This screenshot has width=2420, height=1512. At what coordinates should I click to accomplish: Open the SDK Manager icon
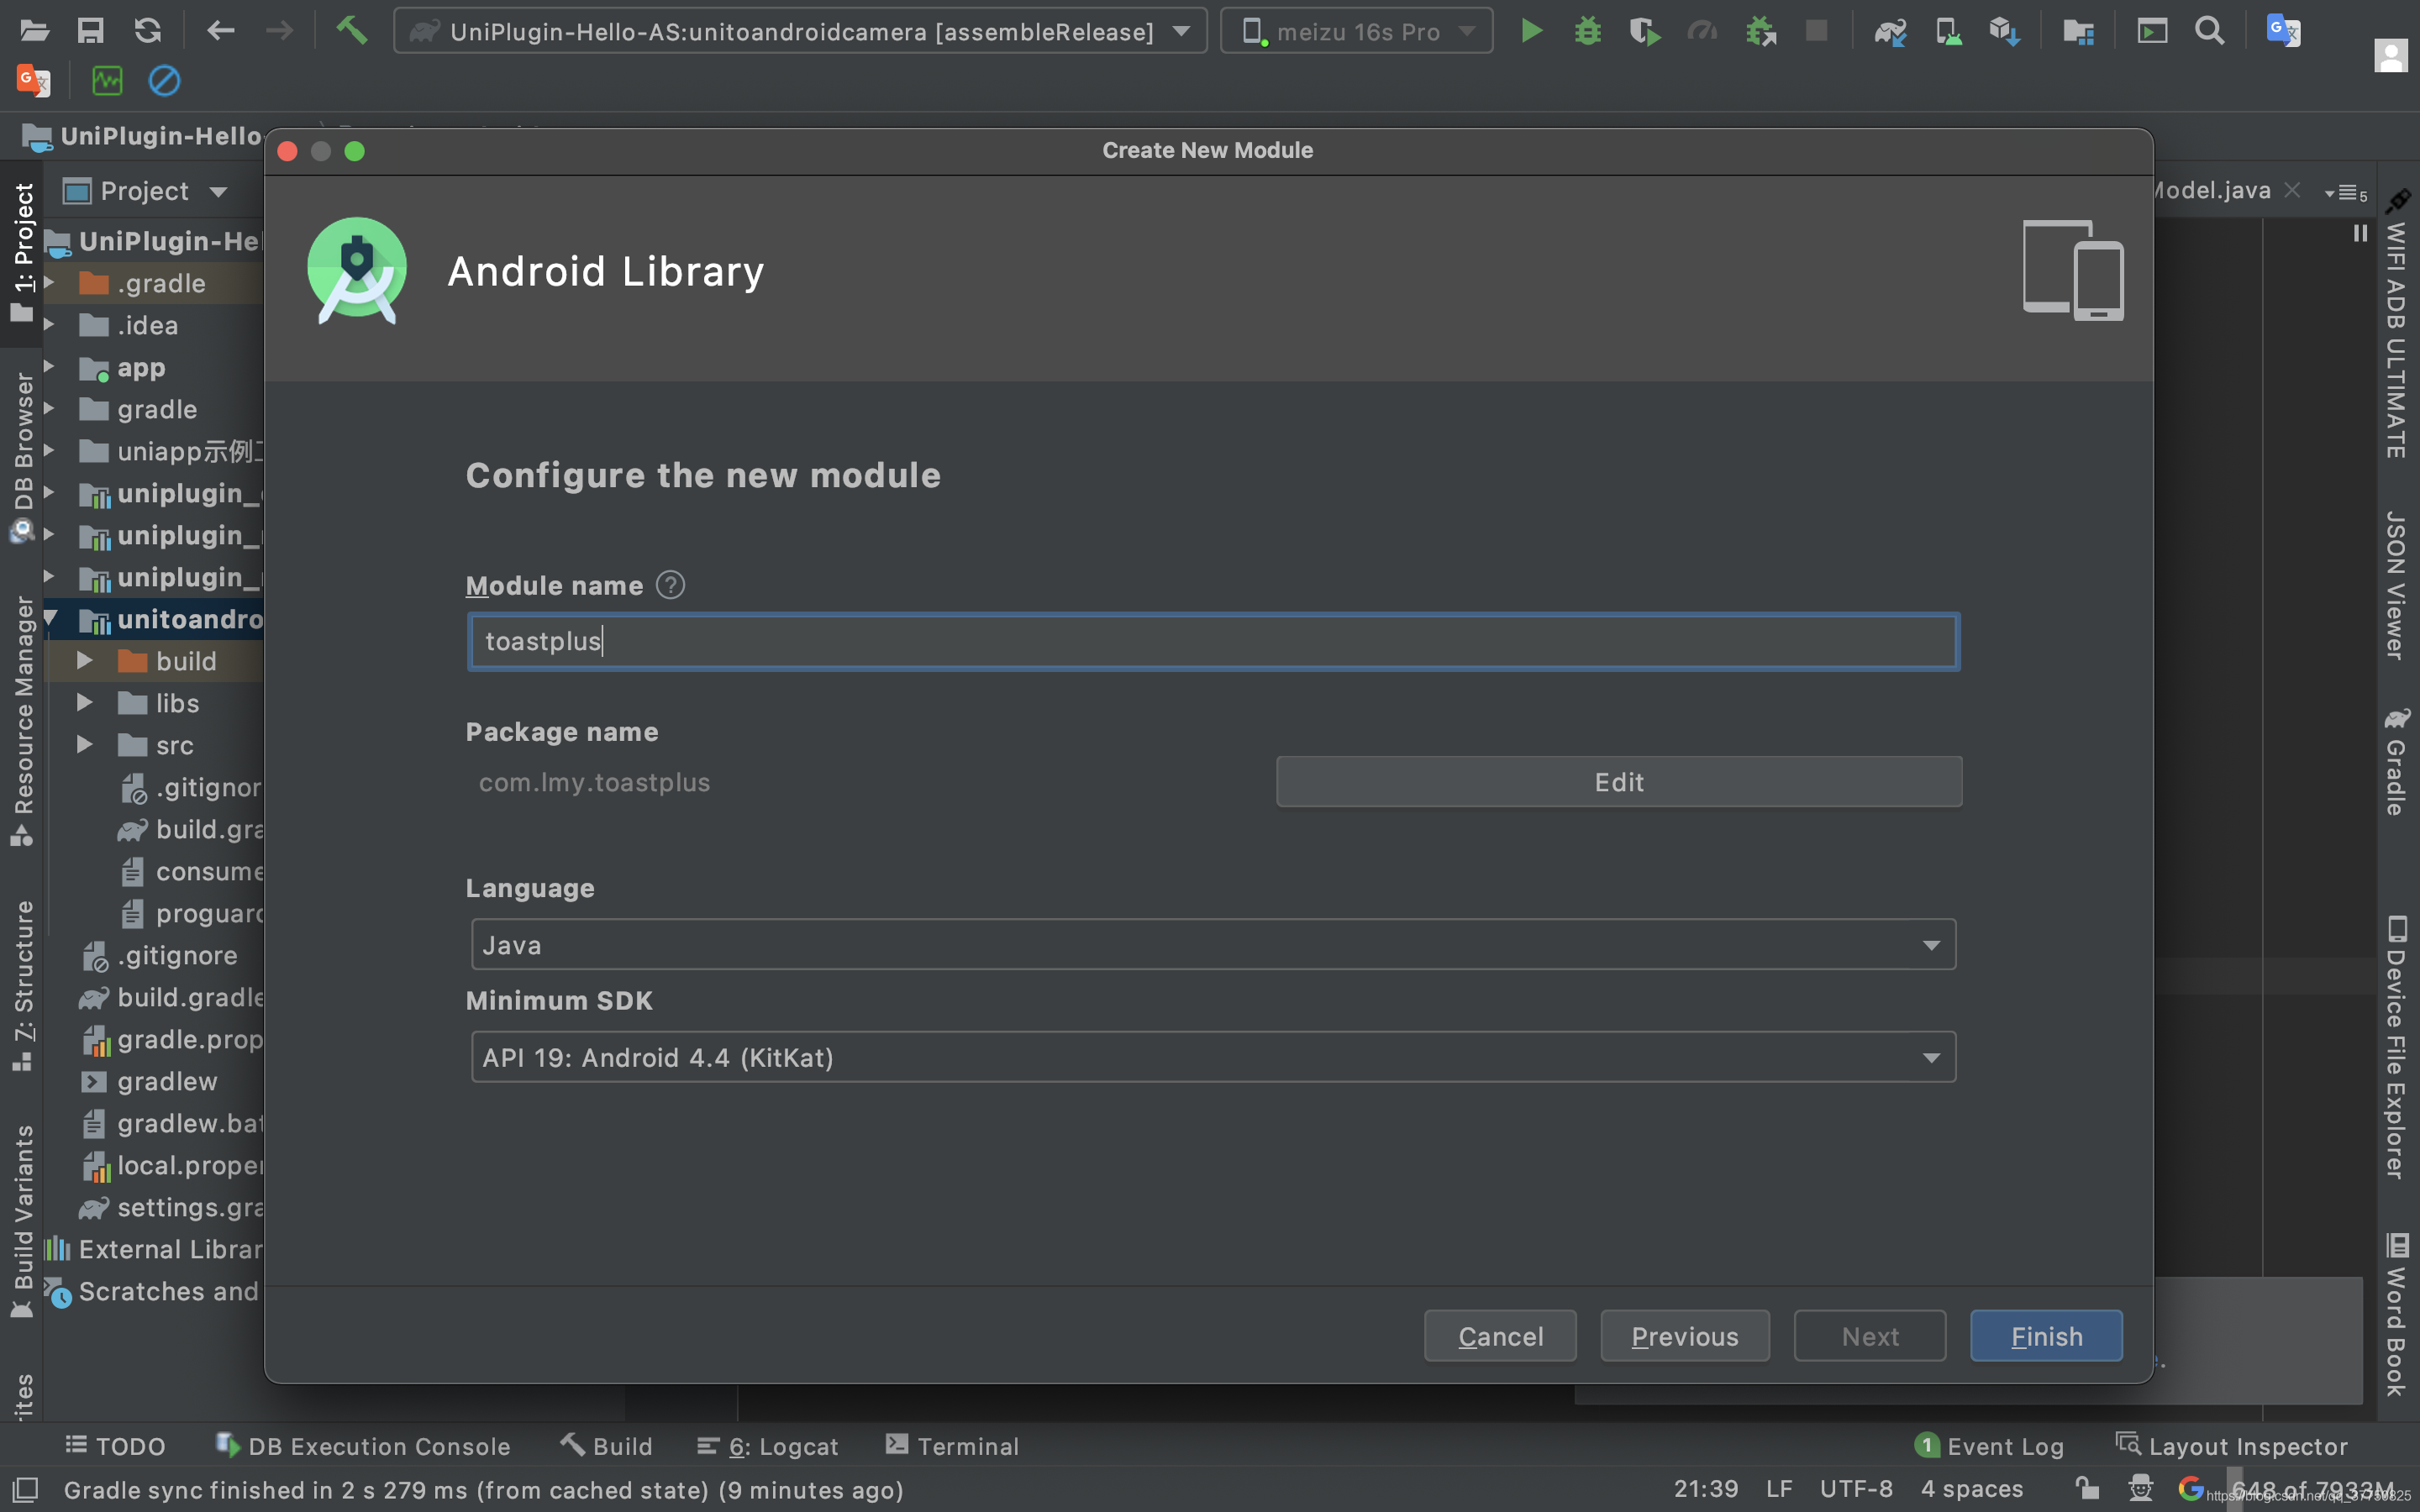tap(2004, 31)
